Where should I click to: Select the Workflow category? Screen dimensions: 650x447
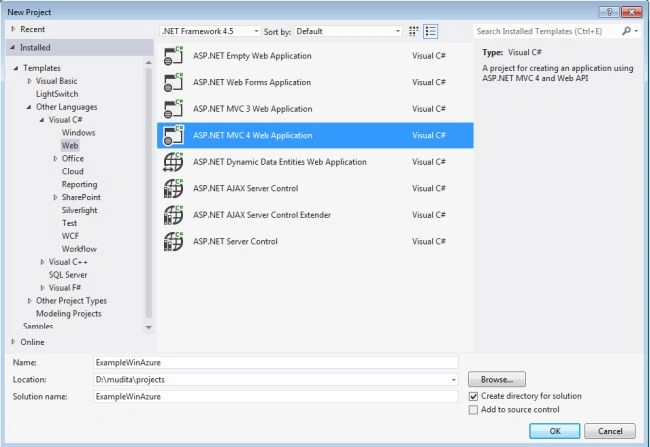tap(79, 249)
